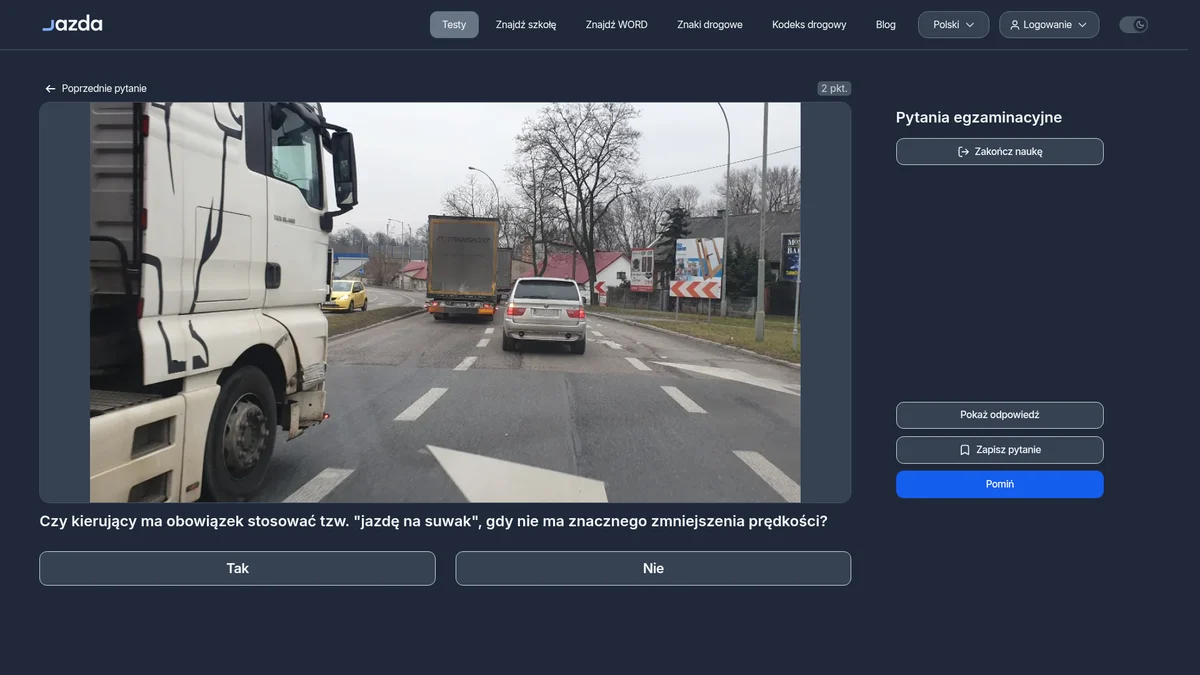Screen dimensions: 1200x675
Task: Click the '2 pkt.' points badge
Action: click(x=834, y=89)
